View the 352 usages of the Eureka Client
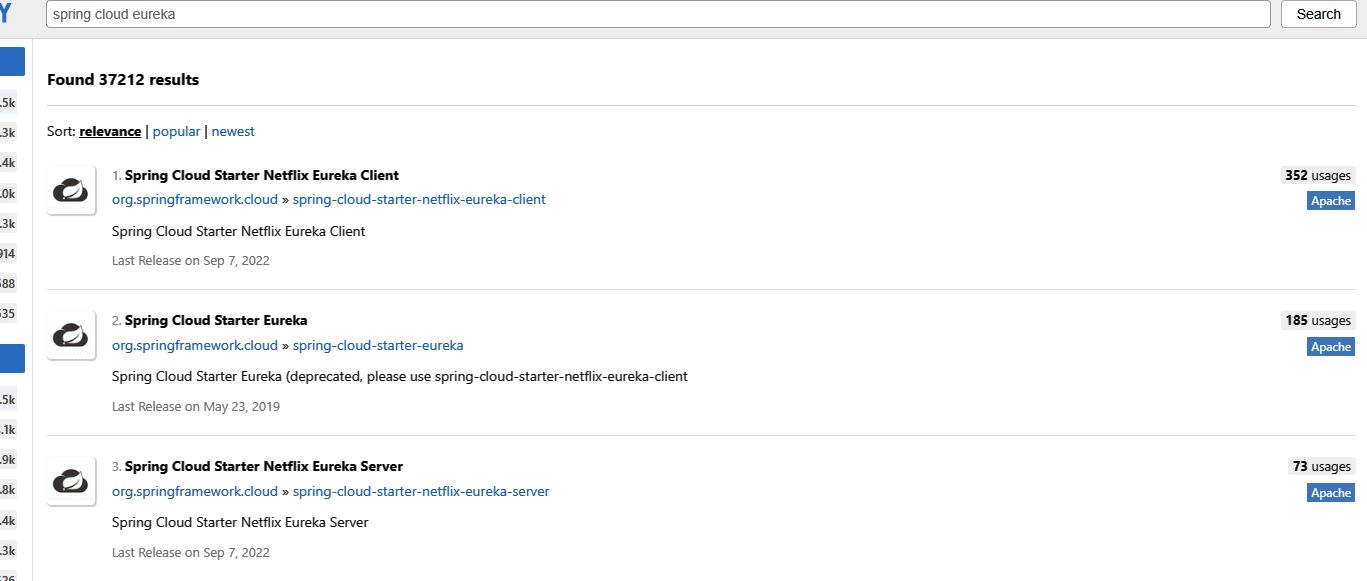The image size is (1367, 581). (x=1317, y=174)
